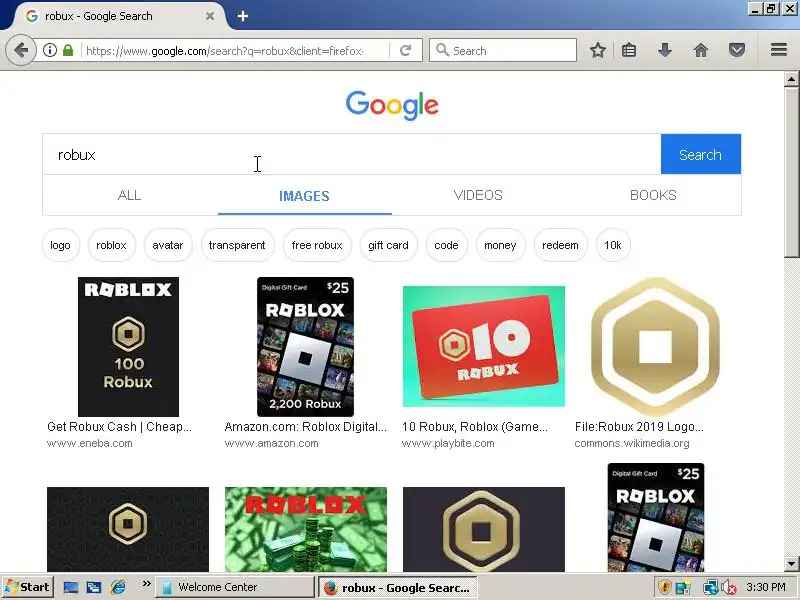Click the Google logo

[x=392, y=105]
